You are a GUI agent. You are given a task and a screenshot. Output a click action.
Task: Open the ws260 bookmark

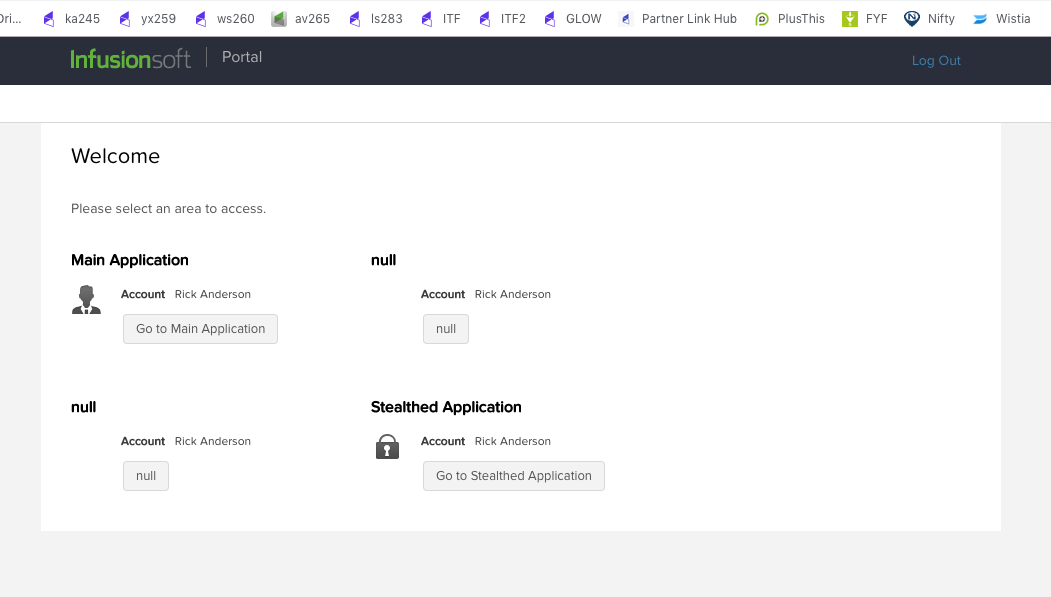click(225, 18)
